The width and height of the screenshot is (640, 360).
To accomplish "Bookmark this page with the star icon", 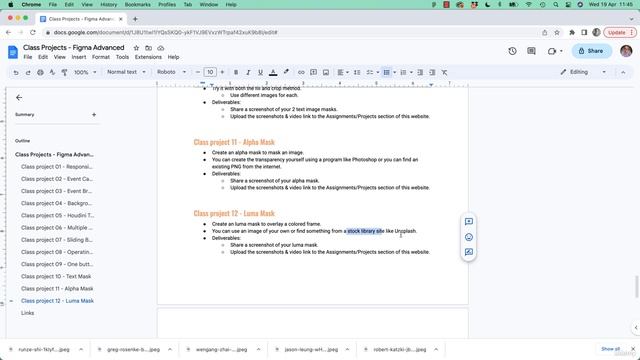I will tap(557, 32).
